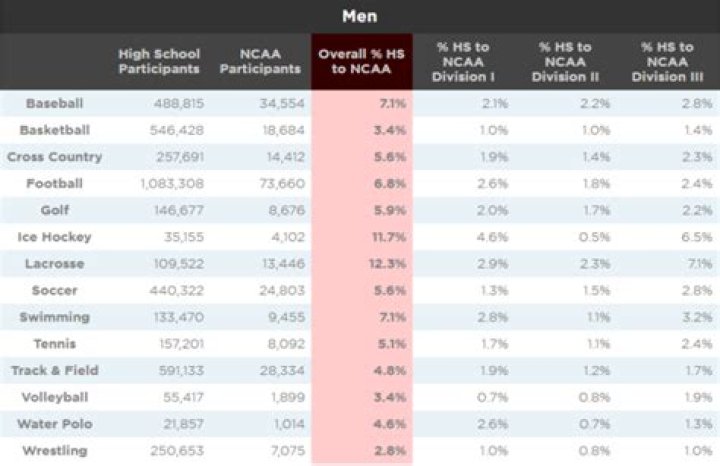Click the % HS to NCAA Division I header
This screenshot has width=720, height=466.
pos(459,61)
